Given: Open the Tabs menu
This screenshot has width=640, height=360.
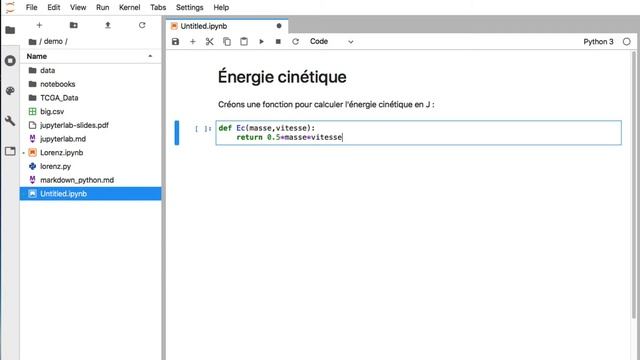Looking at the screenshot, I should click(158, 7).
